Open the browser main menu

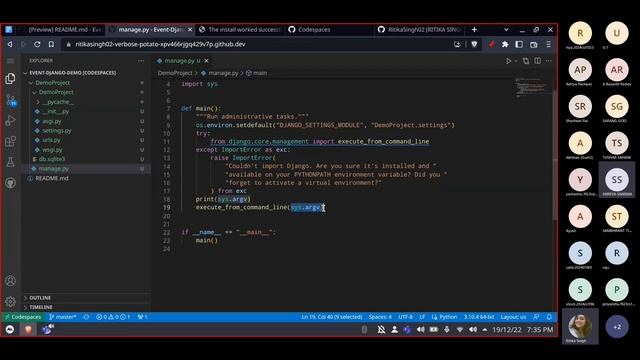[x=549, y=44]
